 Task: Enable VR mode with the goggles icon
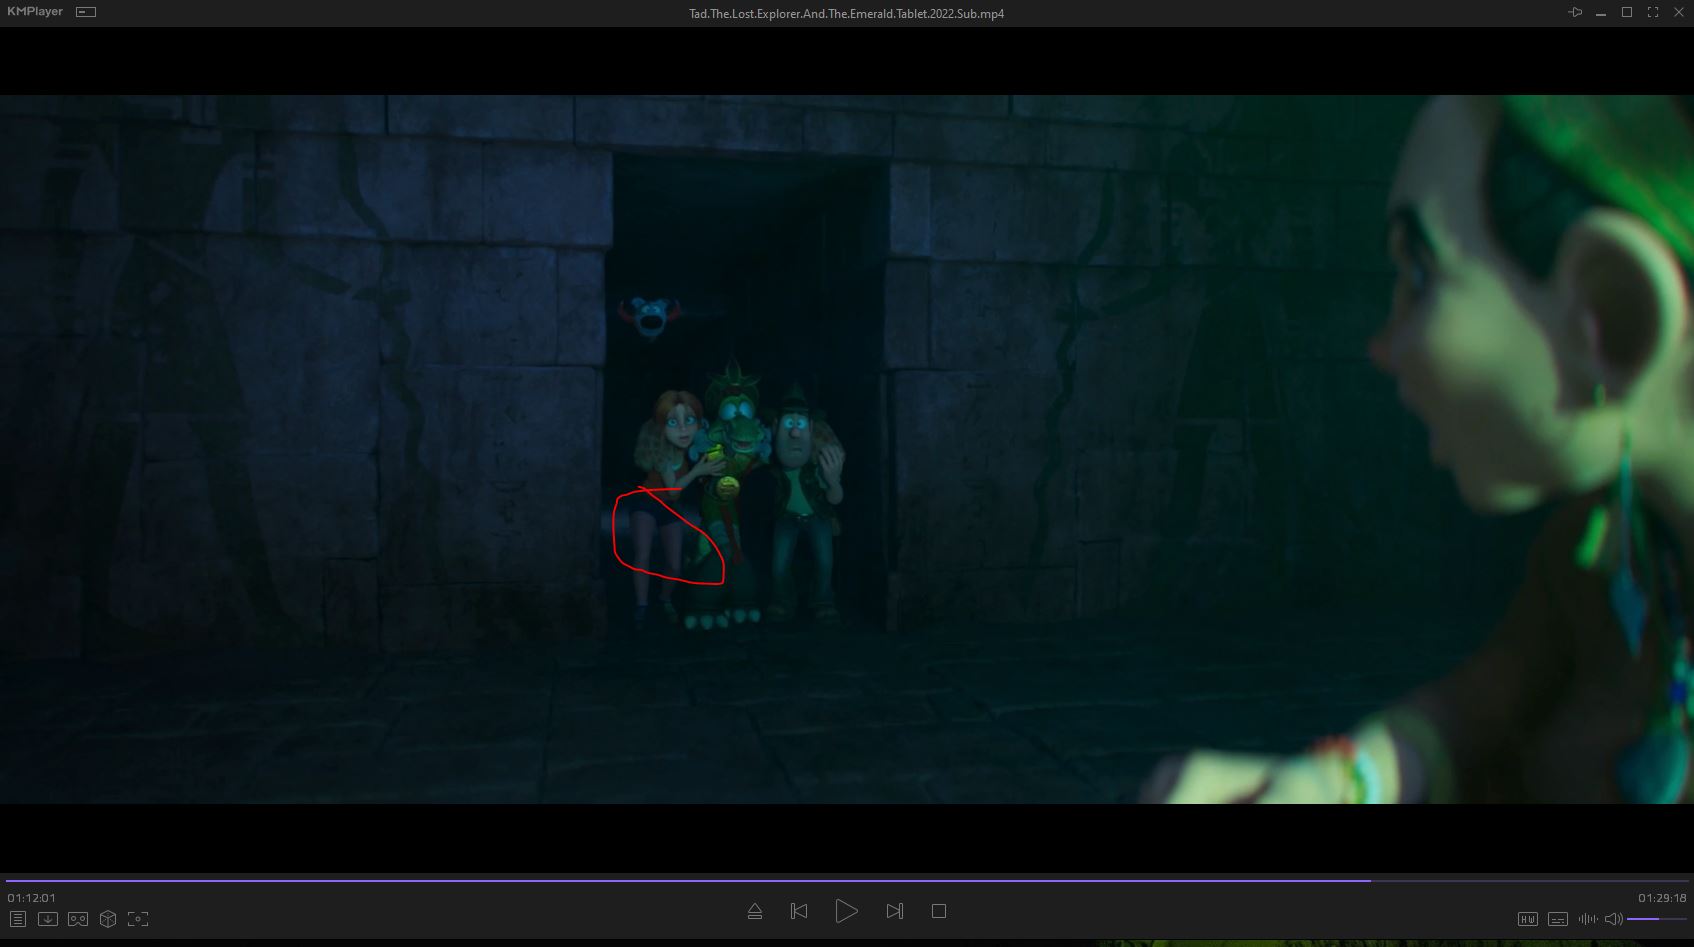click(x=78, y=918)
